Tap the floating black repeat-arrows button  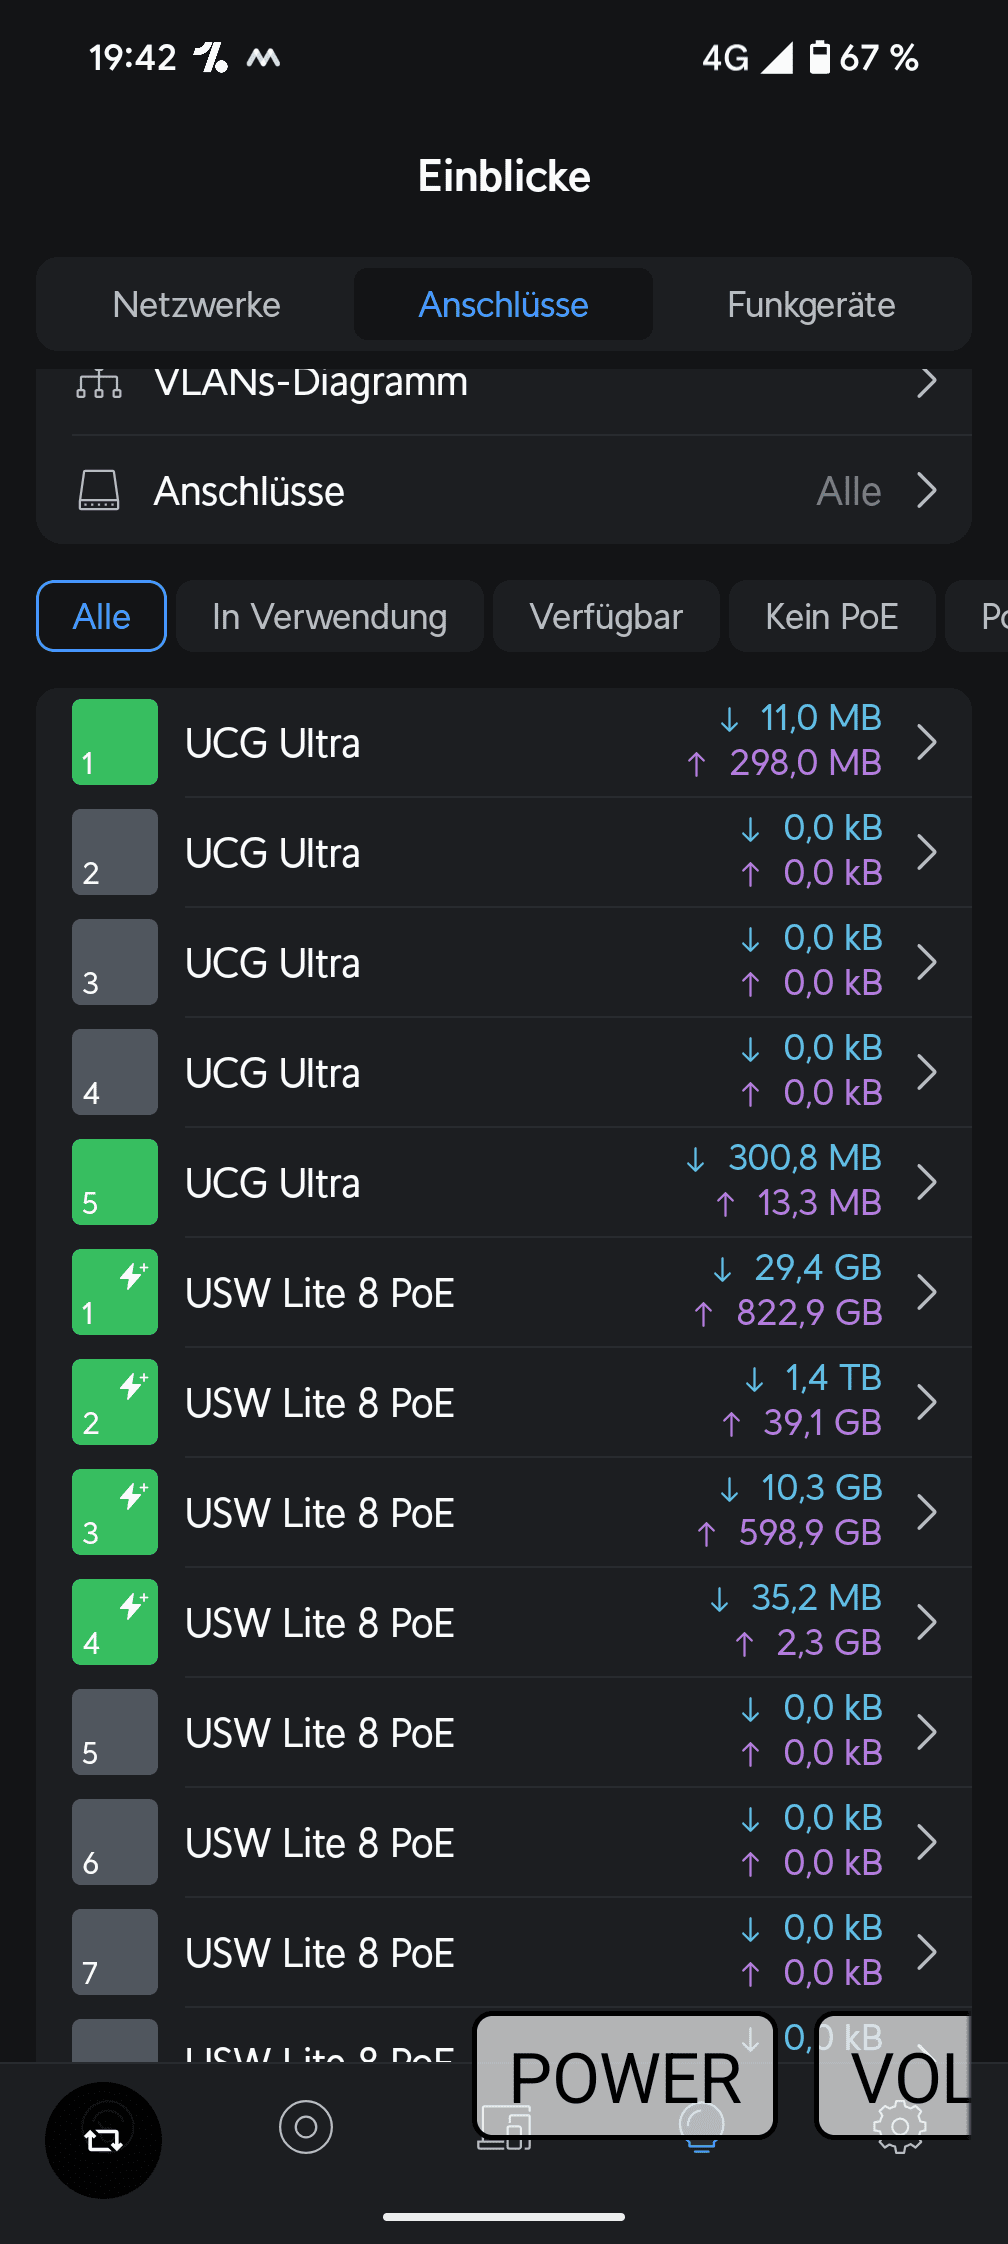click(x=103, y=2140)
